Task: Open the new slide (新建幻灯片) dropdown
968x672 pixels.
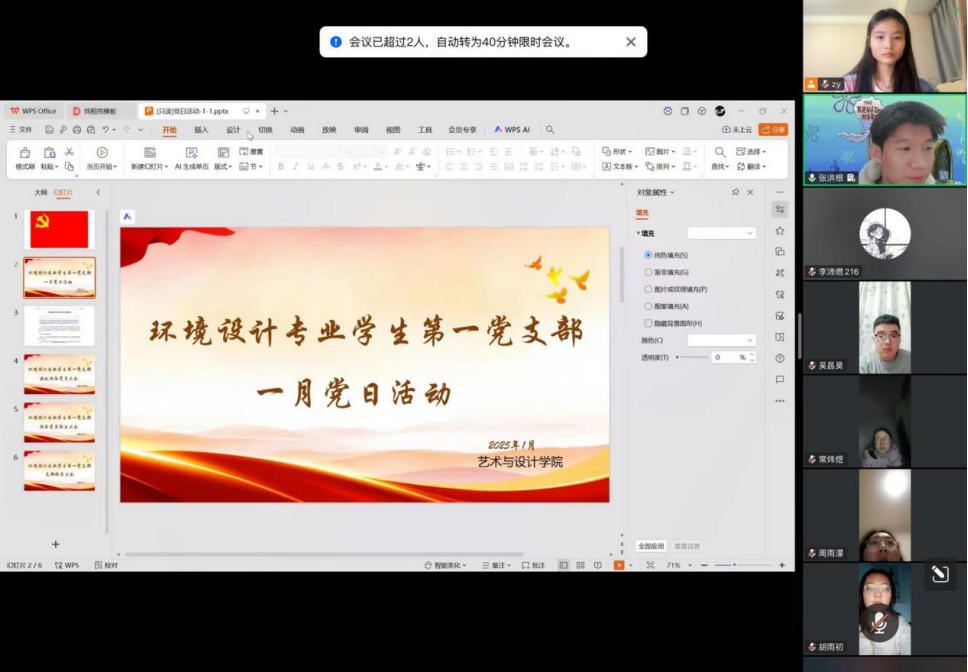Action: [x=151, y=167]
